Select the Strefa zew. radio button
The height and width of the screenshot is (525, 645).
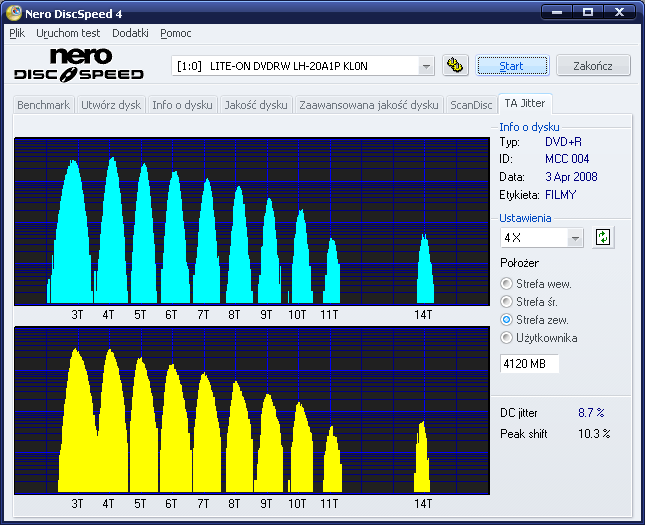tap(506, 320)
